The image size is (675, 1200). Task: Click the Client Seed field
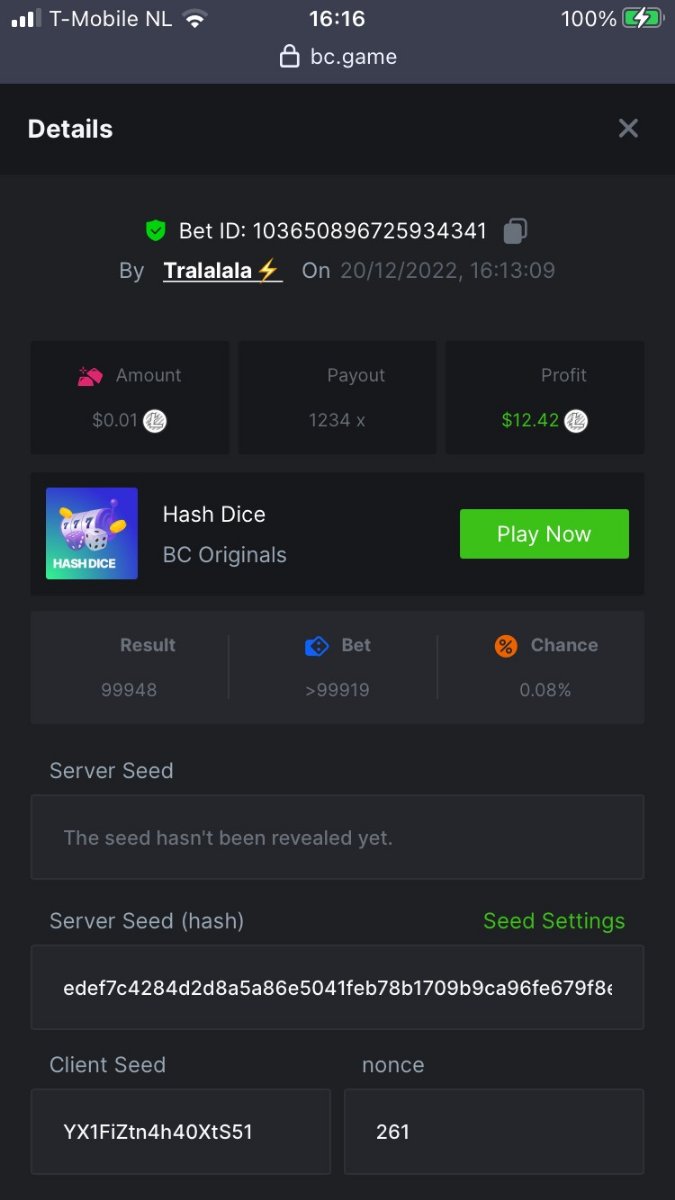click(x=180, y=1132)
